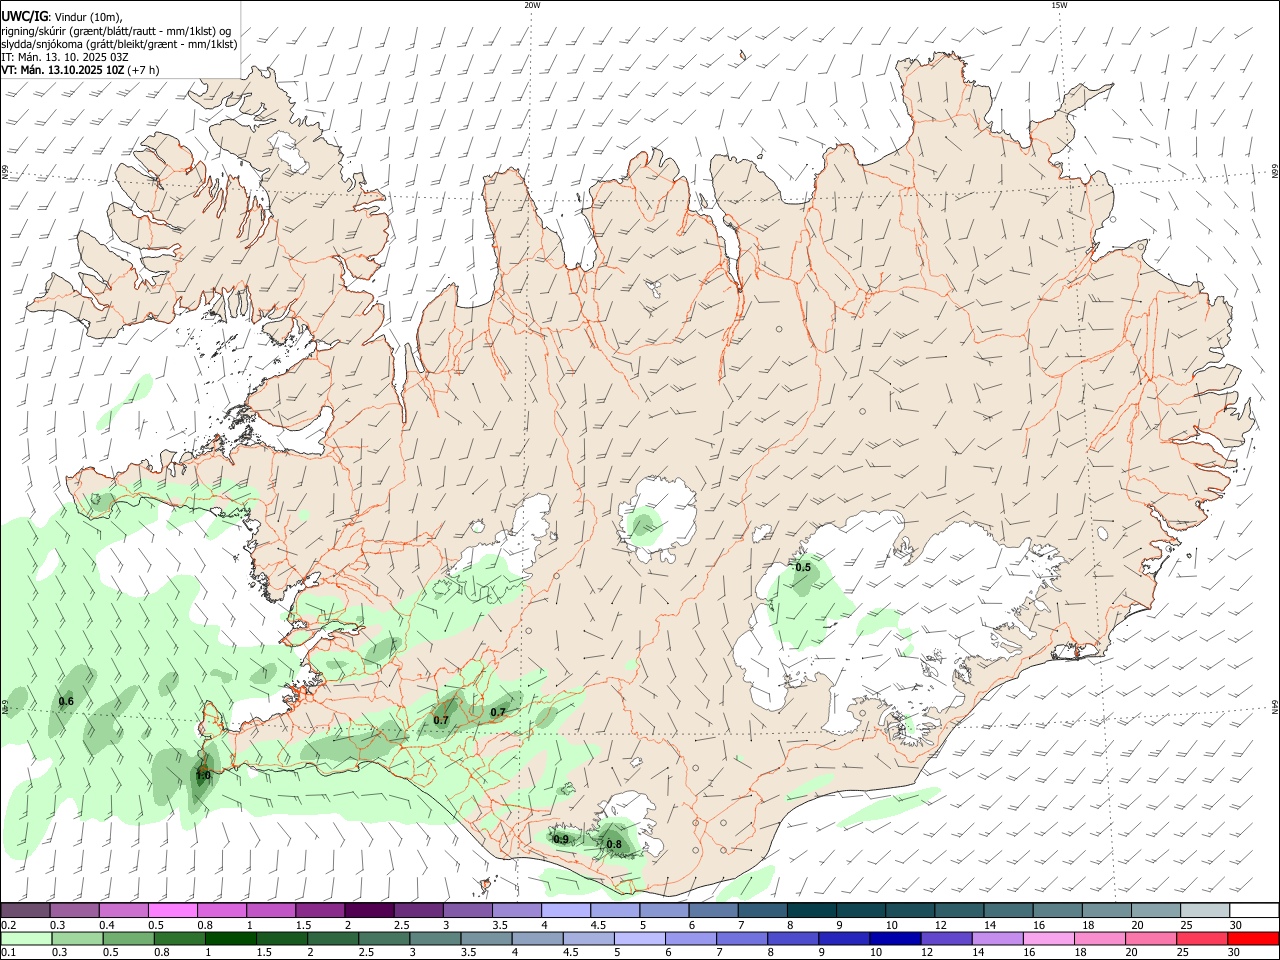Image resolution: width=1280 pixels, height=960 pixels.
Task: Pick the darkest green rain swatch starting at 1
Action: click(x=230, y=938)
